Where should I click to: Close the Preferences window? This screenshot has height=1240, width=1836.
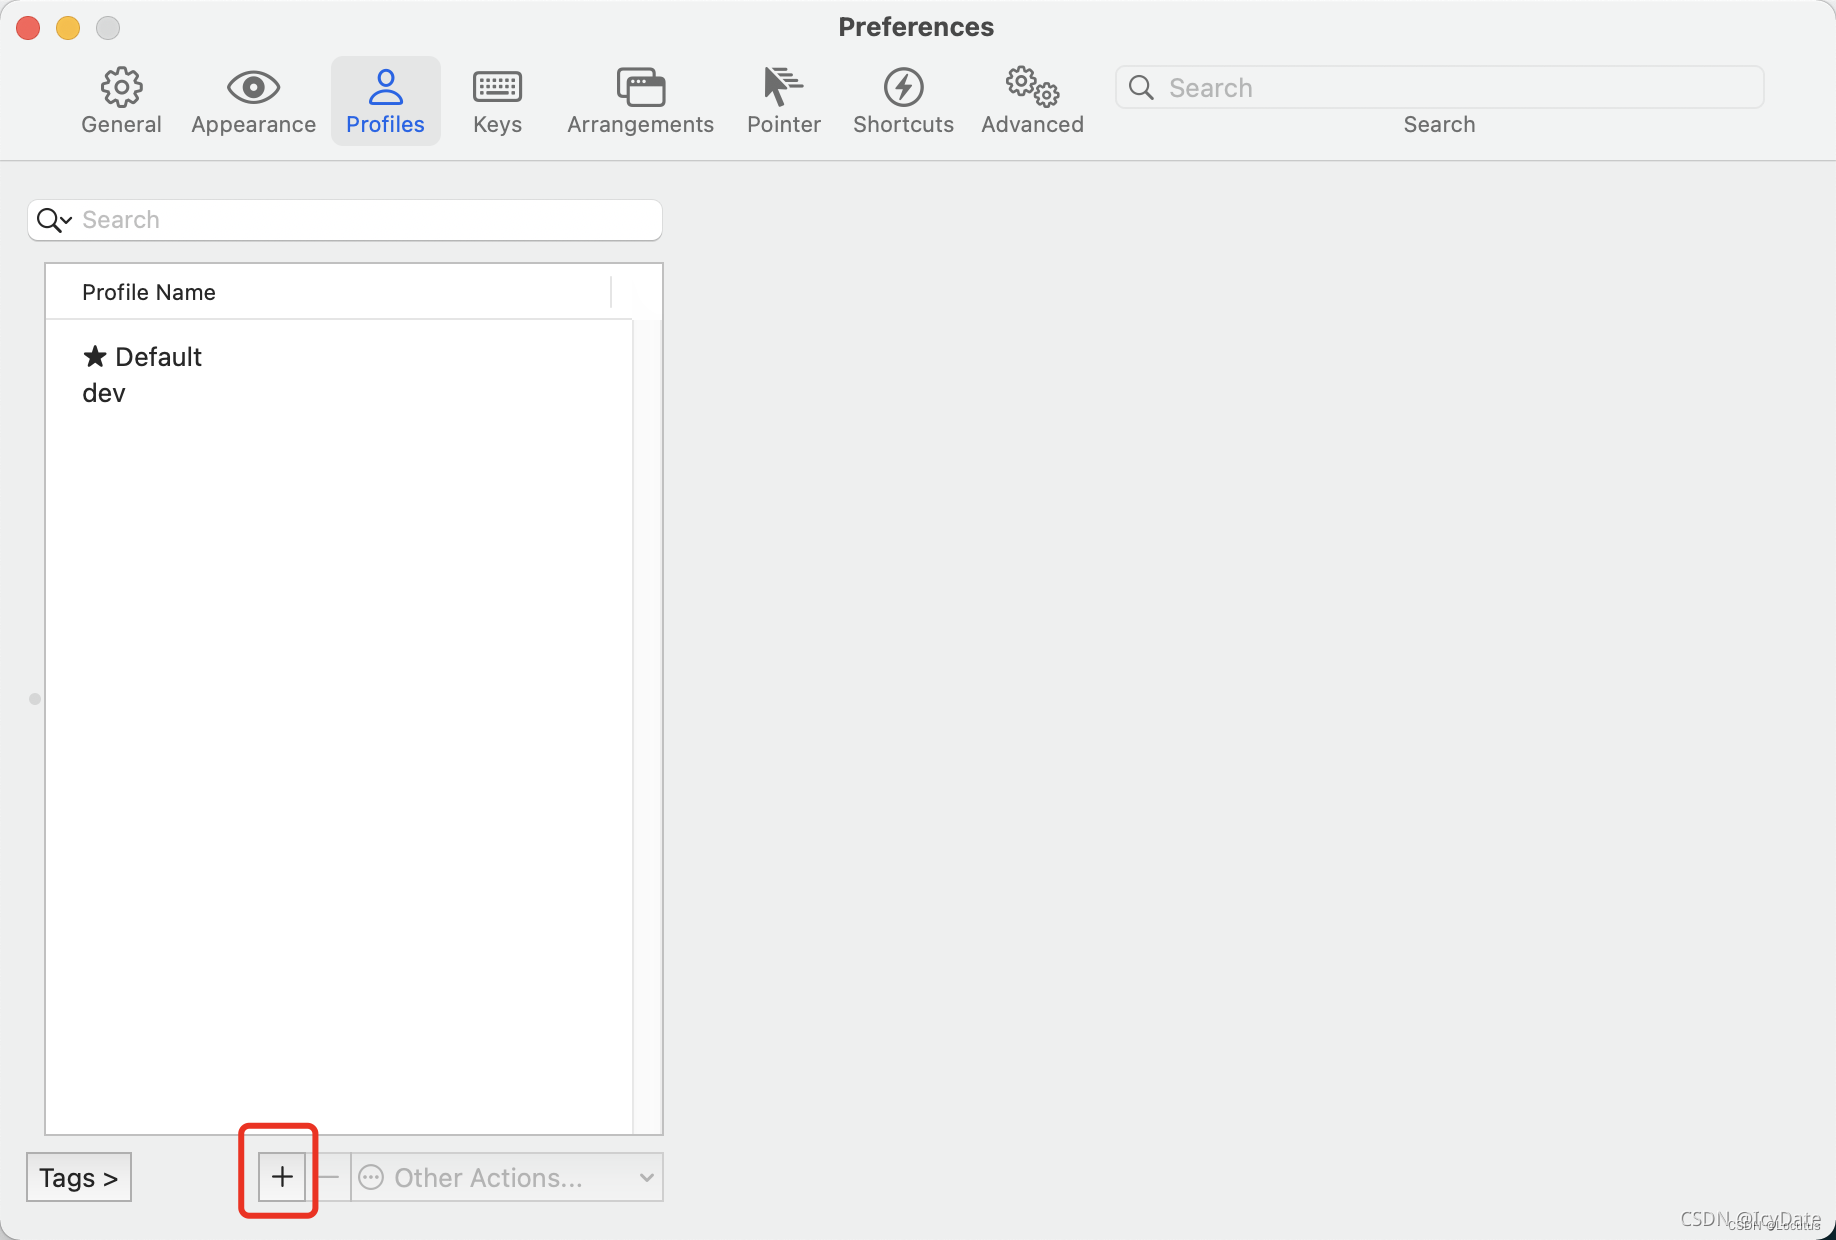pos(28,28)
